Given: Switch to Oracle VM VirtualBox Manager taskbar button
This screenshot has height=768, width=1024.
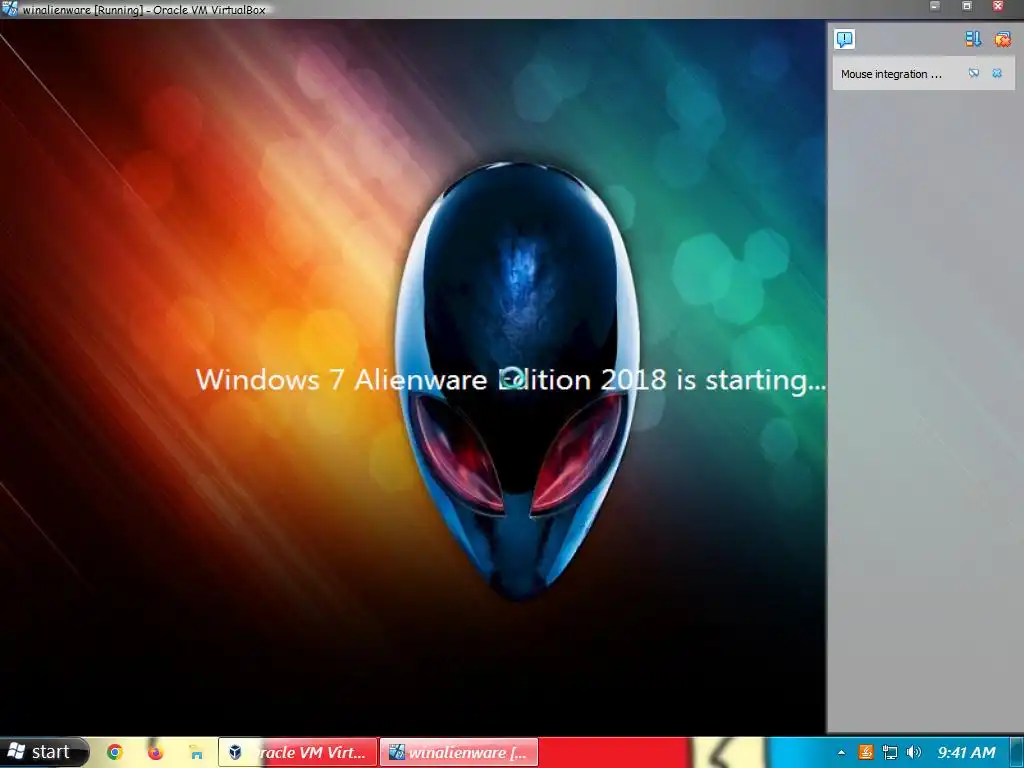Looking at the screenshot, I should [x=298, y=752].
